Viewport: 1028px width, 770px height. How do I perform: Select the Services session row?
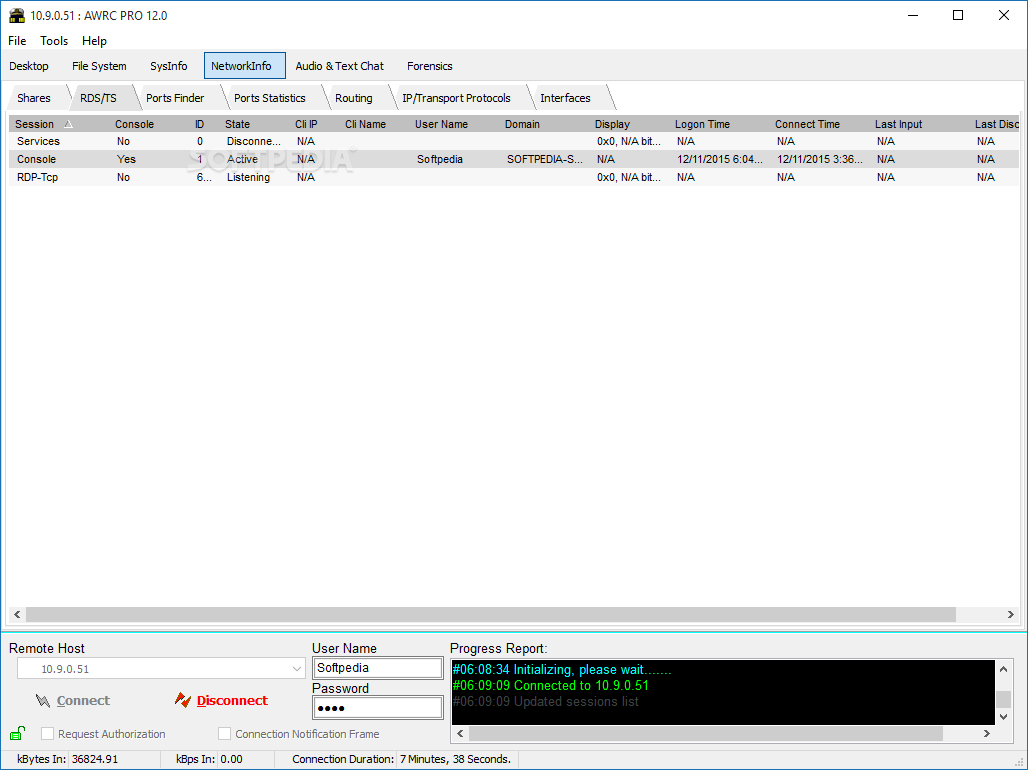(x=513, y=141)
